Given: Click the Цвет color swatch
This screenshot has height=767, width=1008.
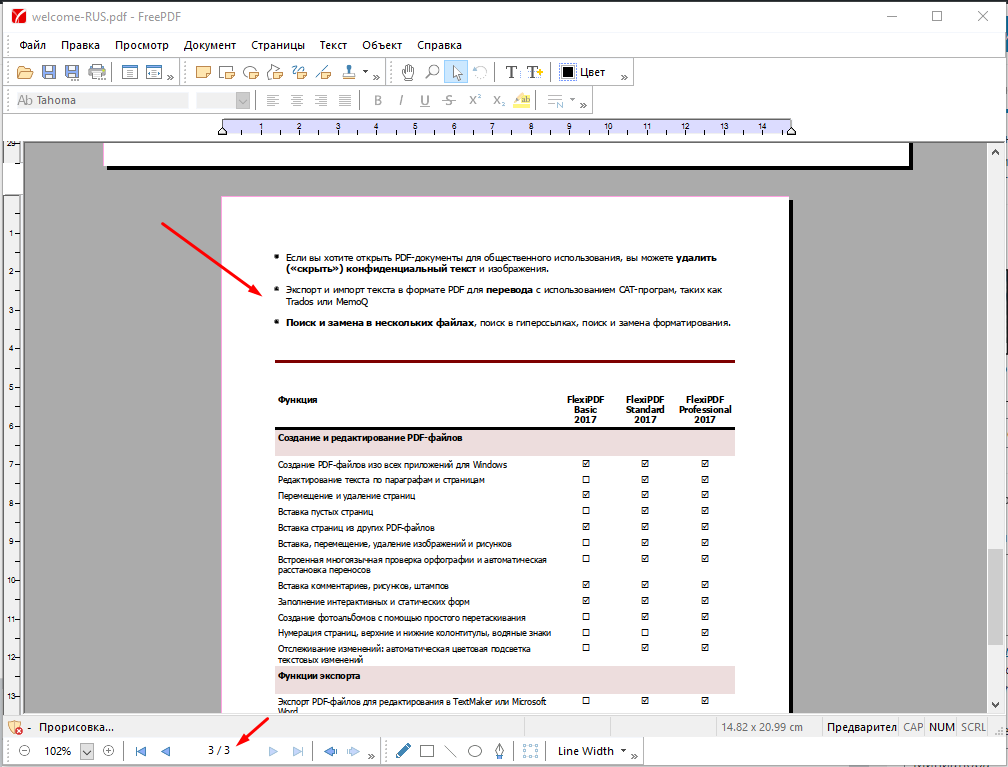Looking at the screenshot, I should coord(568,72).
